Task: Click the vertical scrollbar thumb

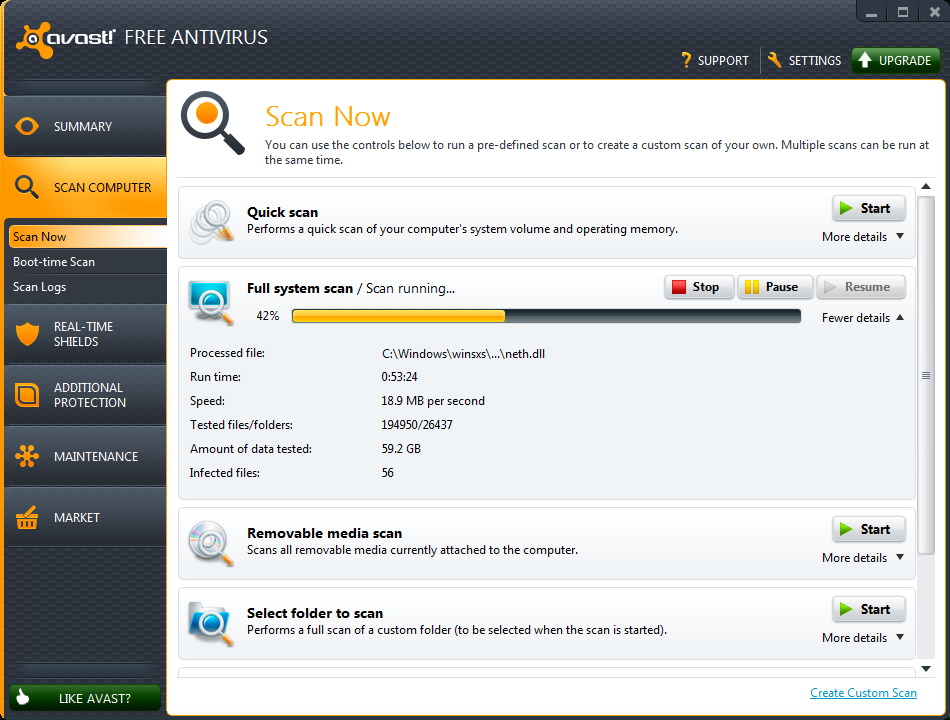Action: tap(926, 375)
